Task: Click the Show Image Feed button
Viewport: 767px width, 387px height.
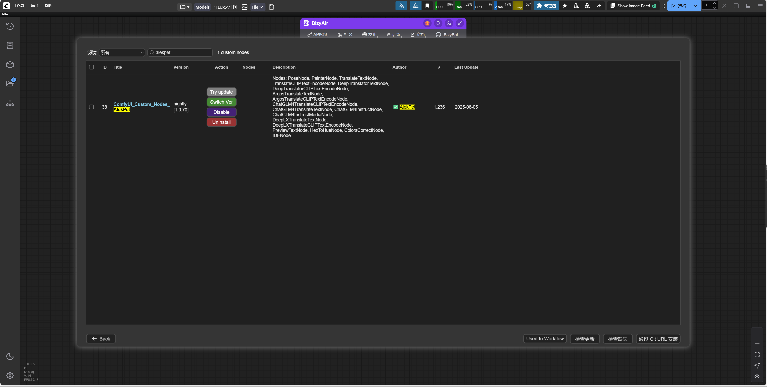Action: coord(633,6)
